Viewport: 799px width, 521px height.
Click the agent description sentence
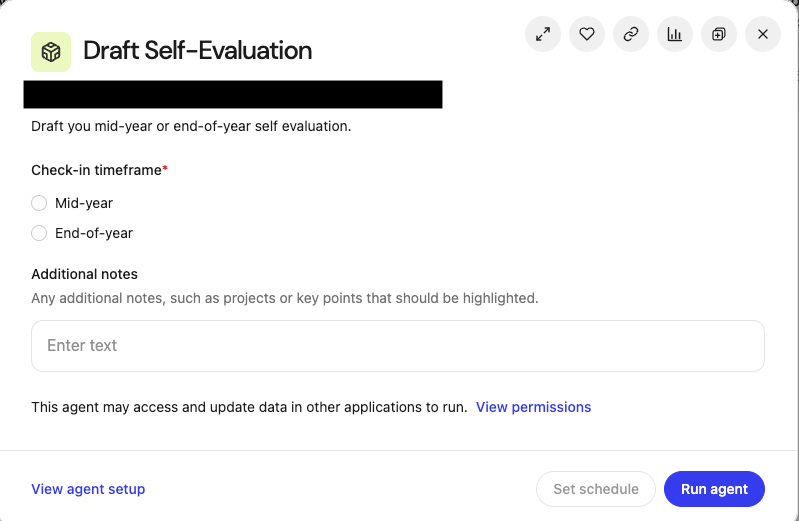[x=191, y=126]
